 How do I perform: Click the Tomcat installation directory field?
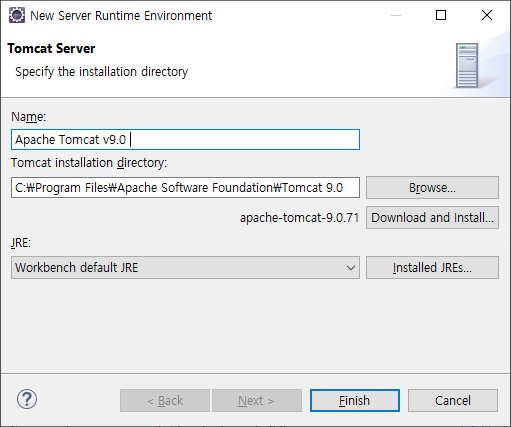pyautogui.click(x=185, y=188)
